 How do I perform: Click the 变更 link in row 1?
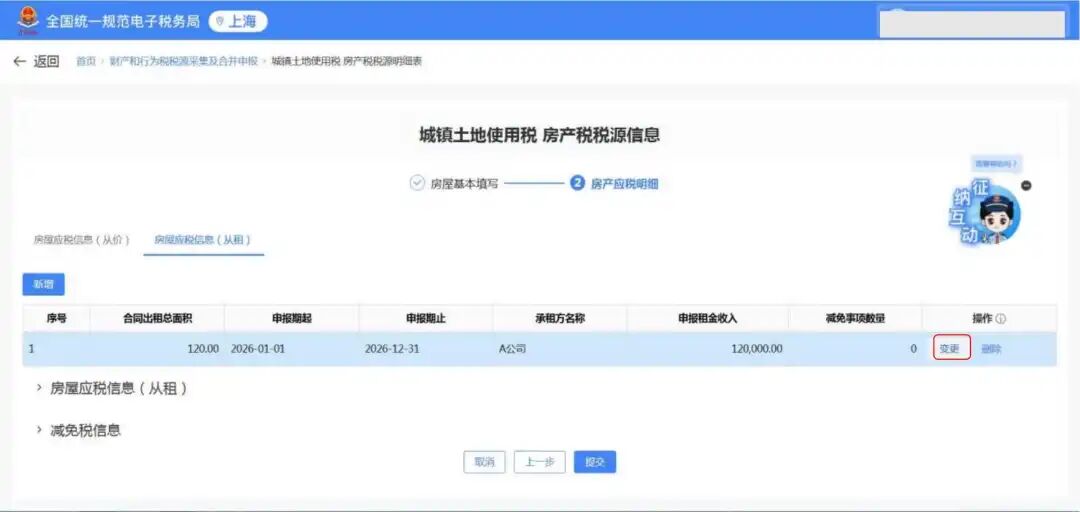[x=949, y=349]
